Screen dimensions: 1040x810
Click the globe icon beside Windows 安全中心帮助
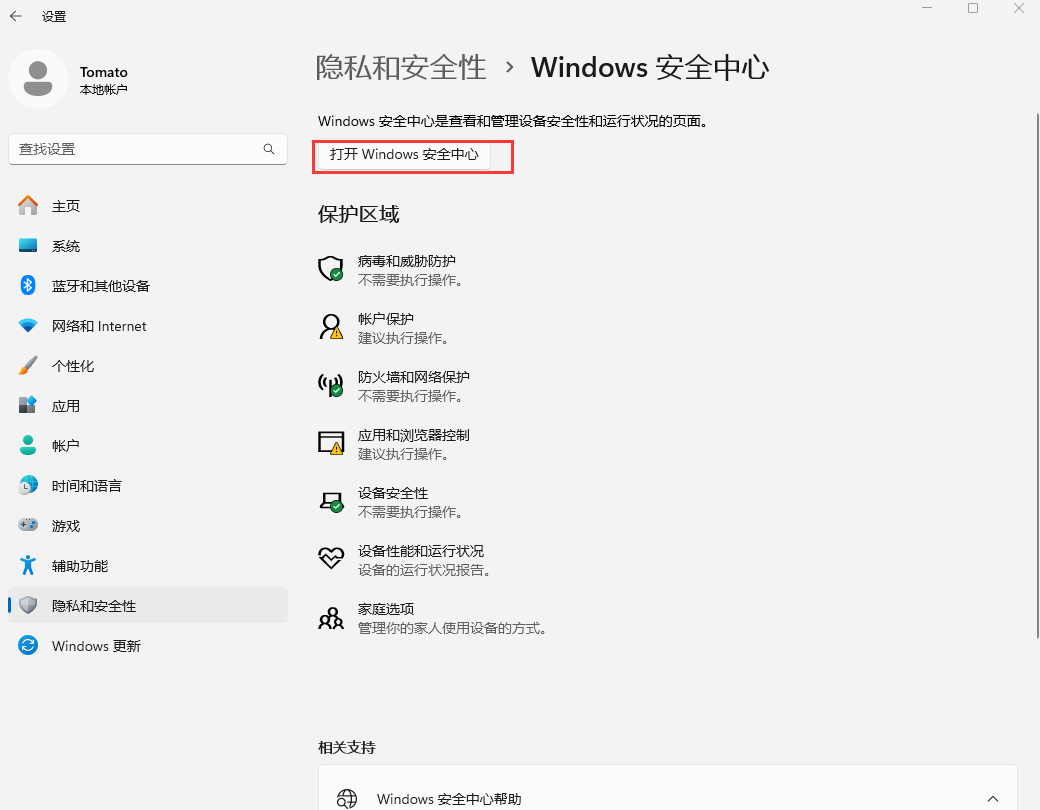347,799
